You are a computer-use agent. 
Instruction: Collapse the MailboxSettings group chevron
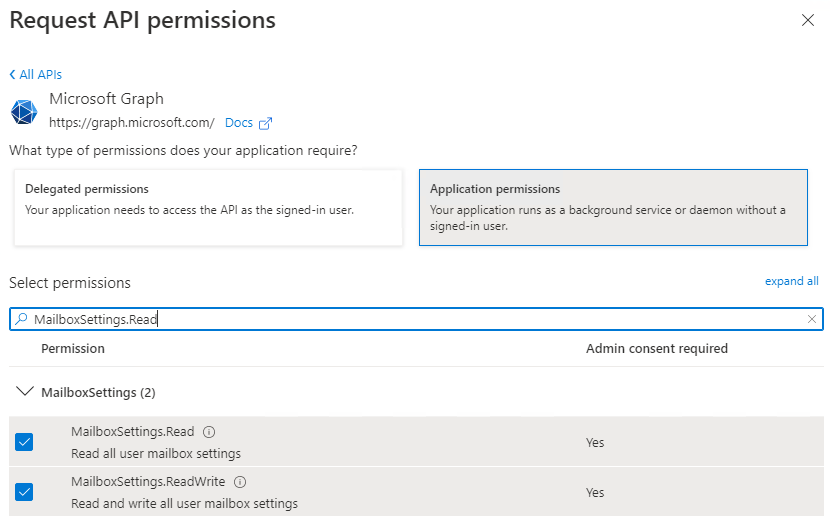tap(25, 392)
